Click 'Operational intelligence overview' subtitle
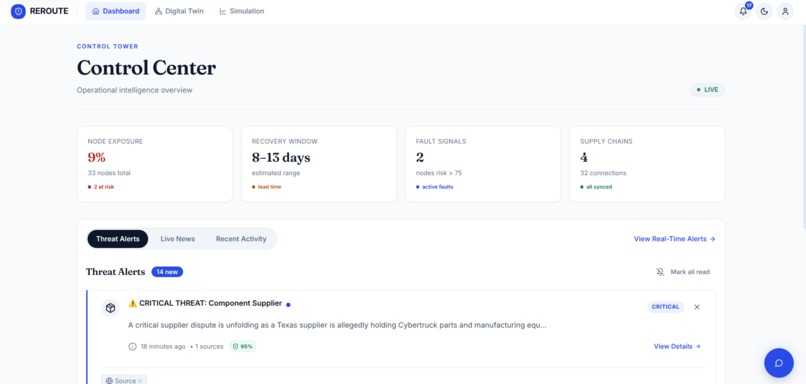Screen dimensions: 806x384 click(135, 90)
